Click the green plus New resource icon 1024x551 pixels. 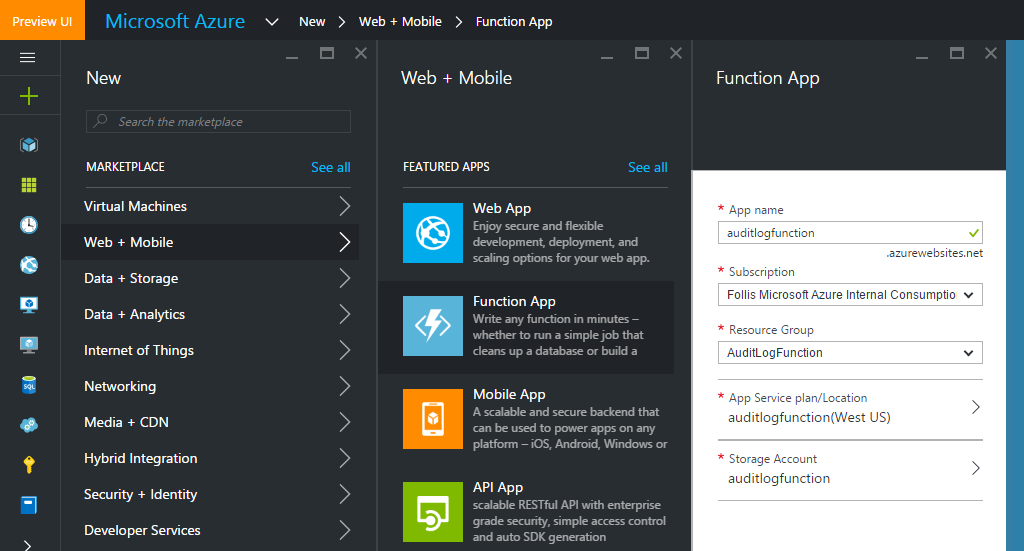pyautogui.click(x=29, y=97)
